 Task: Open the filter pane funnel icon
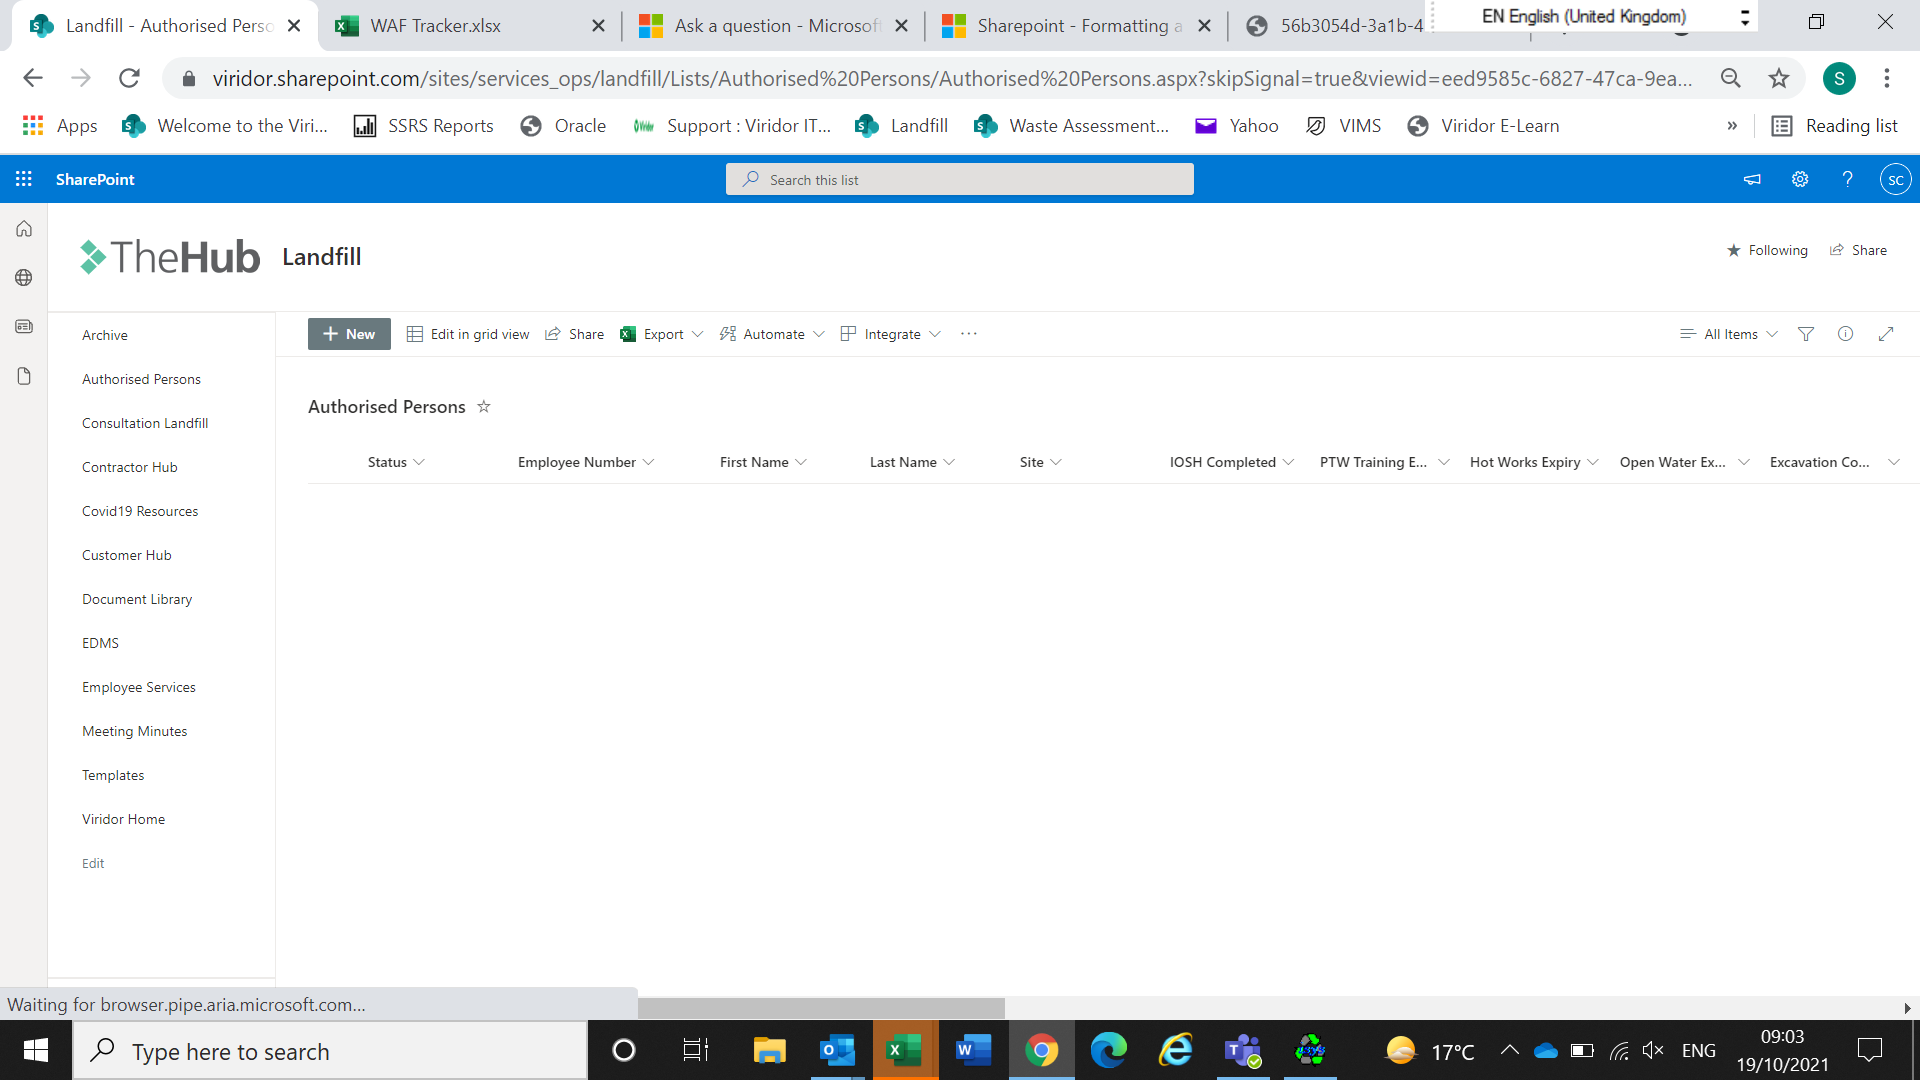[x=1805, y=334]
